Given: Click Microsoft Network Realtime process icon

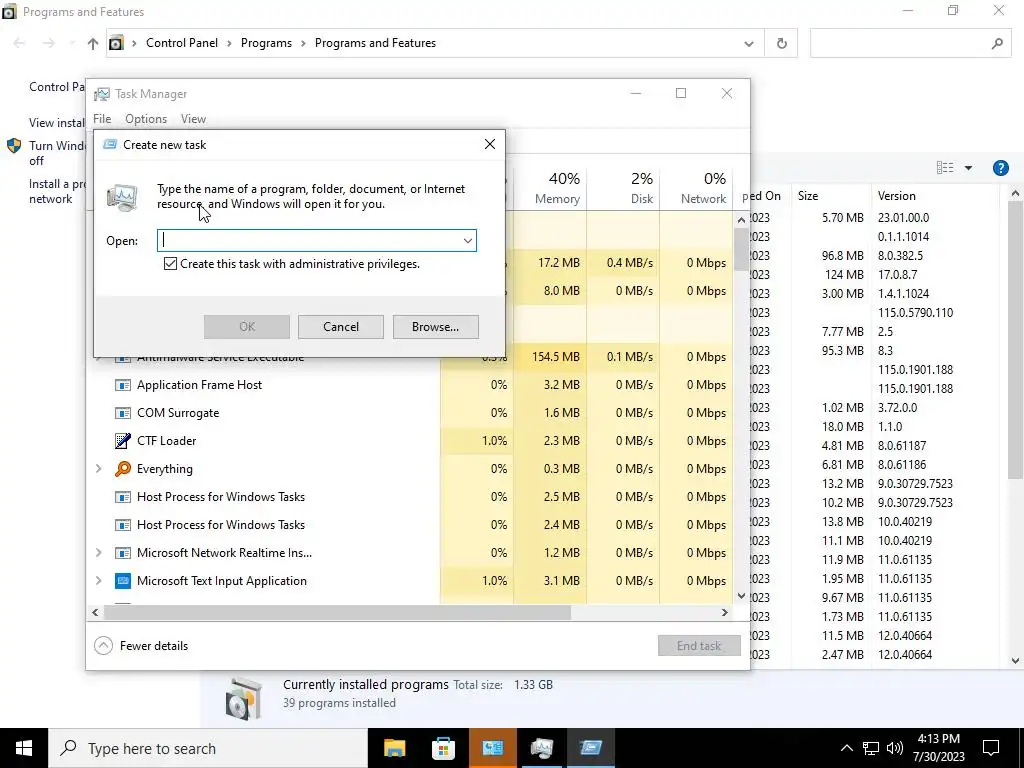Looking at the screenshot, I should (x=123, y=552).
